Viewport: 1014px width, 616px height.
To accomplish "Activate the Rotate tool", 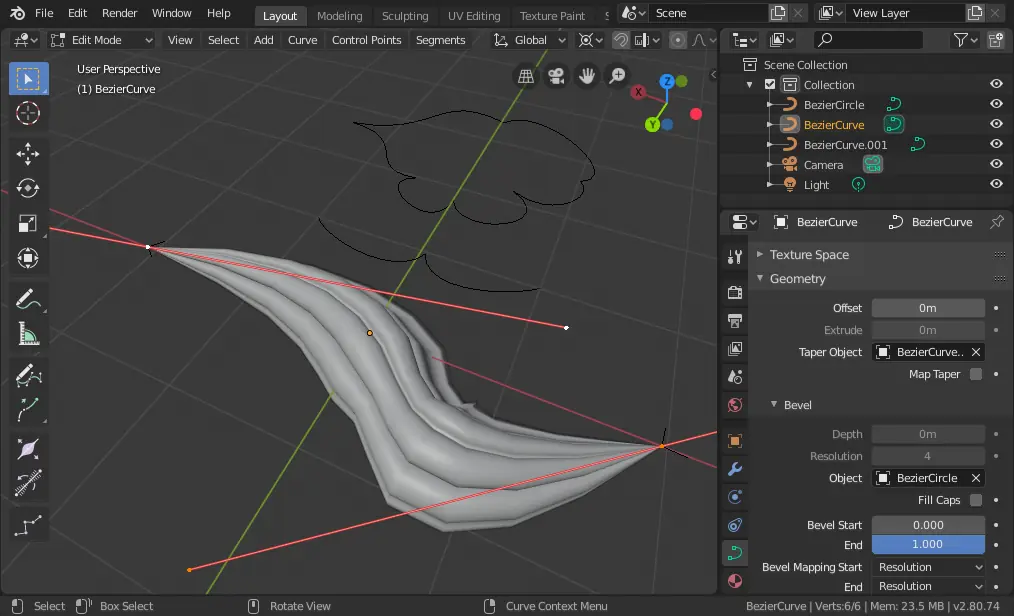I will coord(28,188).
